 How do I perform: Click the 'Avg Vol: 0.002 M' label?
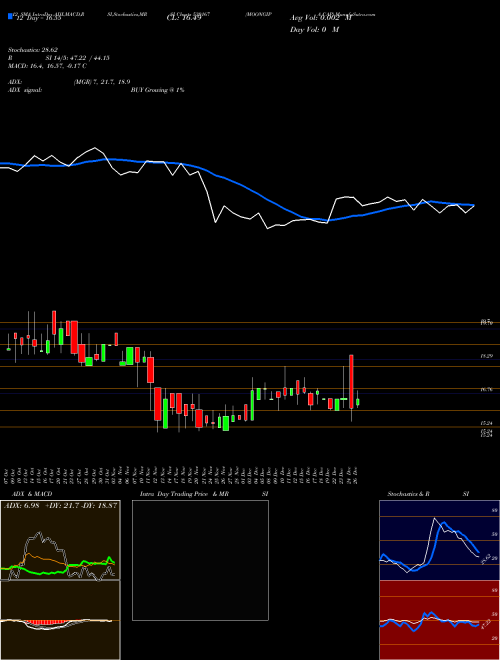(x=321, y=18)
